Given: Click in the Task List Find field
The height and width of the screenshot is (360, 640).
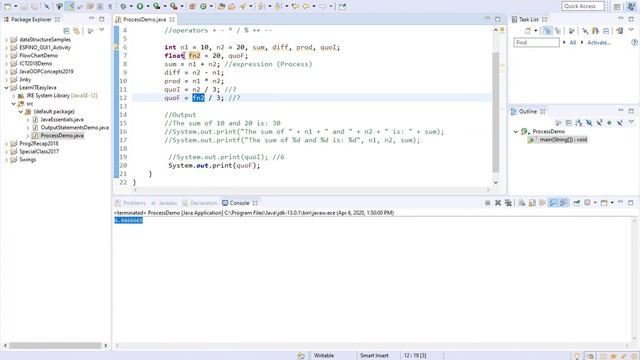Looking at the screenshot, I should (x=536, y=42).
